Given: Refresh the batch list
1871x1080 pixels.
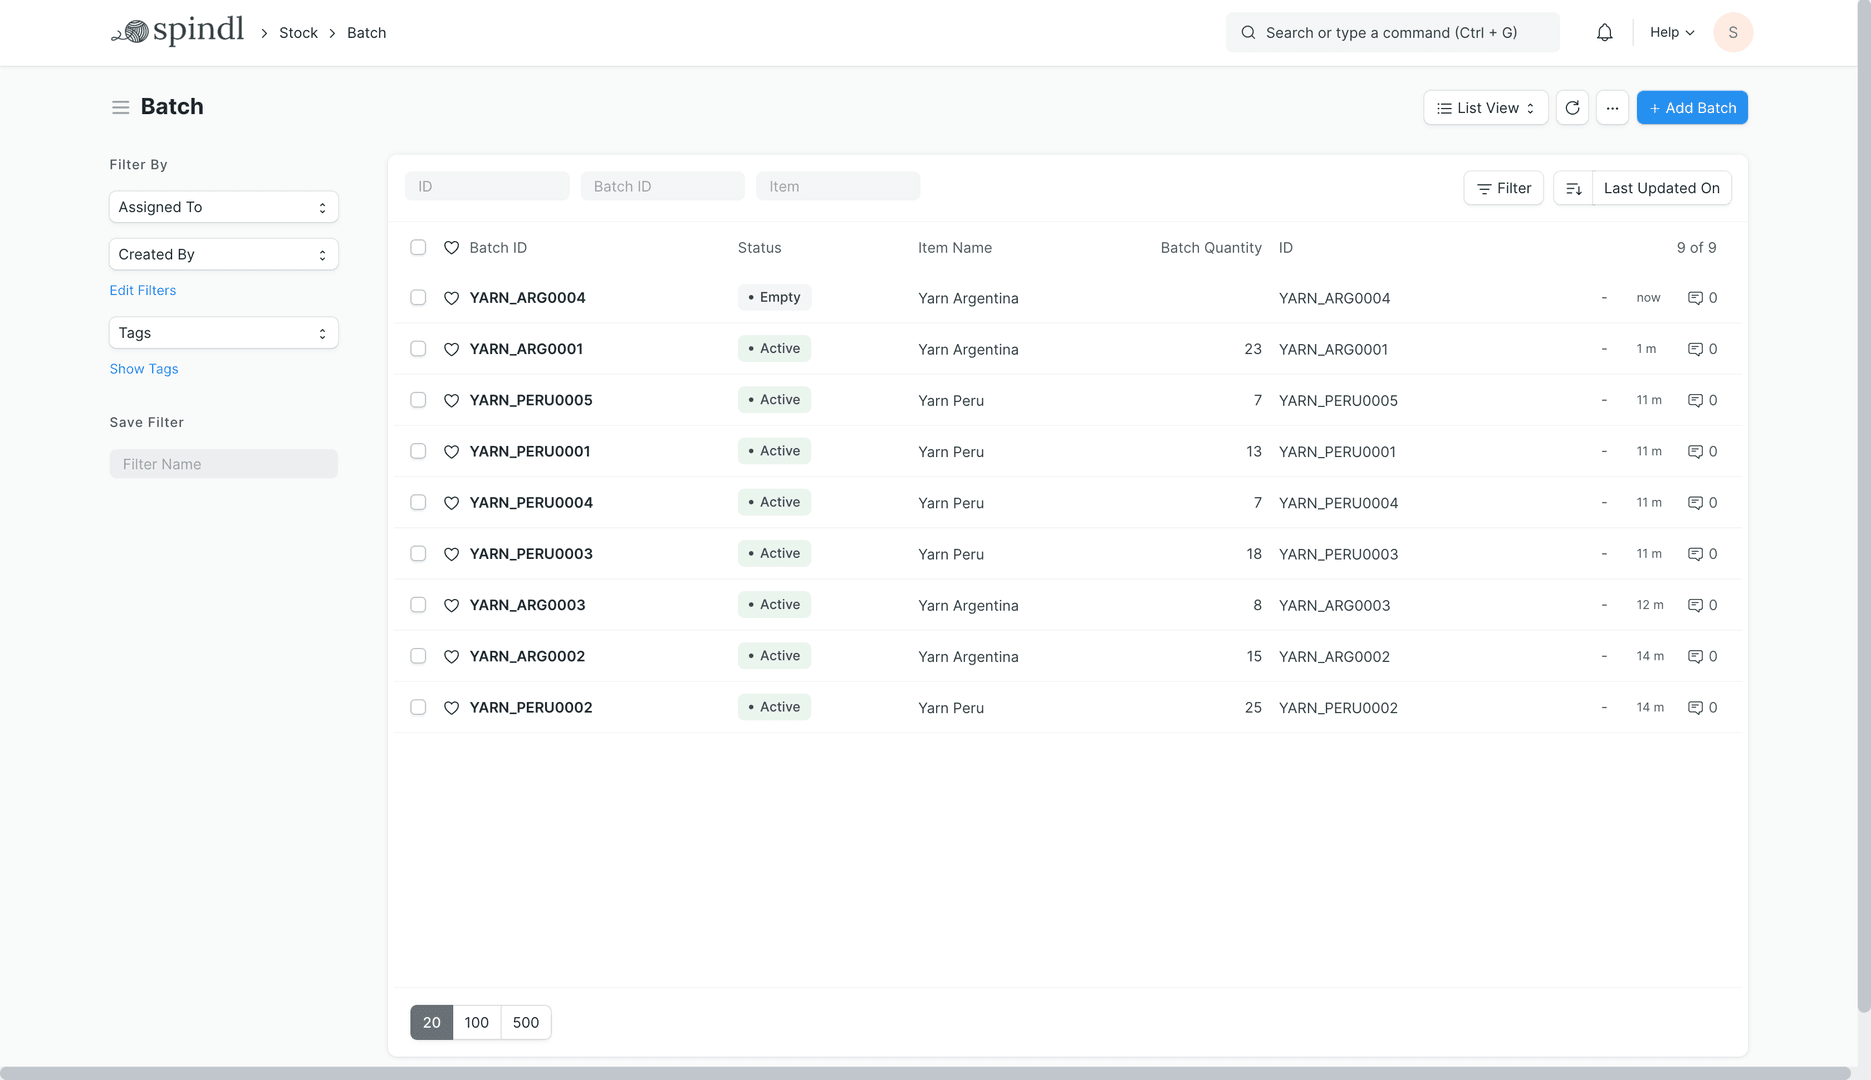Looking at the screenshot, I should click(1572, 108).
